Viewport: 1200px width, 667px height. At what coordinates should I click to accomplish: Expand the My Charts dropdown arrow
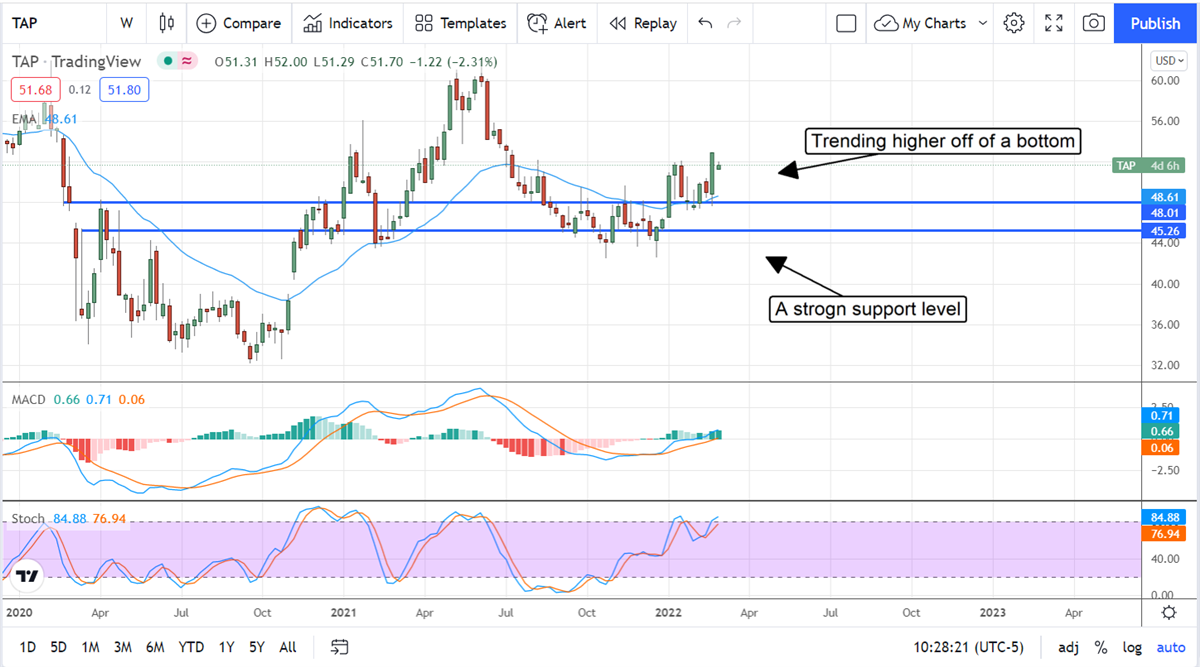(982, 22)
